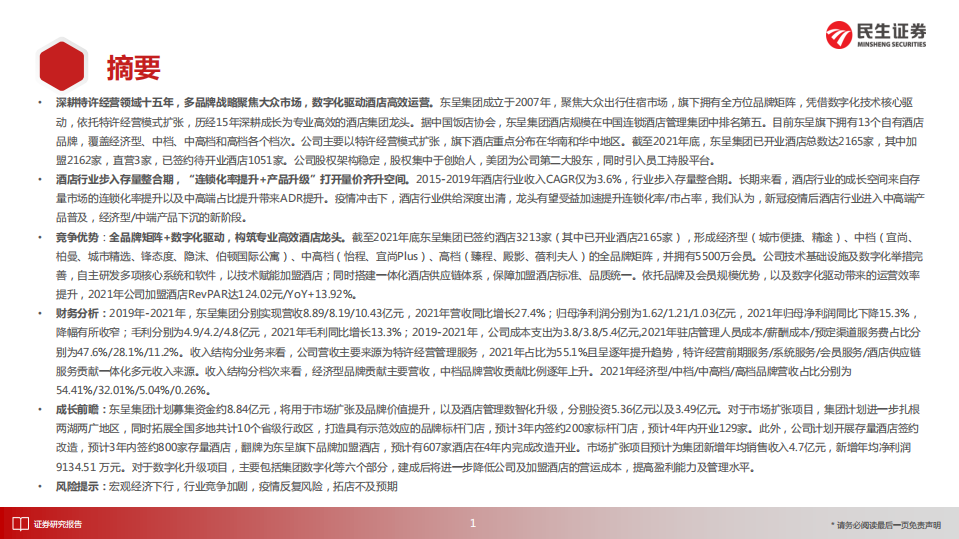Click the 财务分析 bullet heading
Image resolution: width=959 pixels, height=539 pixels.
click(77, 313)
